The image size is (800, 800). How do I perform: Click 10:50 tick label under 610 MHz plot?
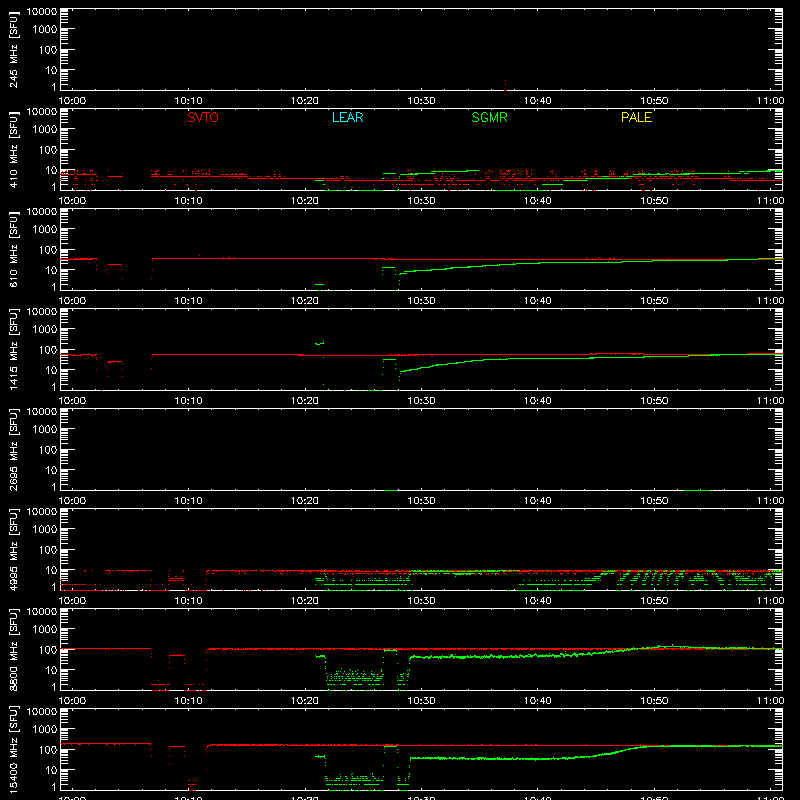tap(654, 301)
